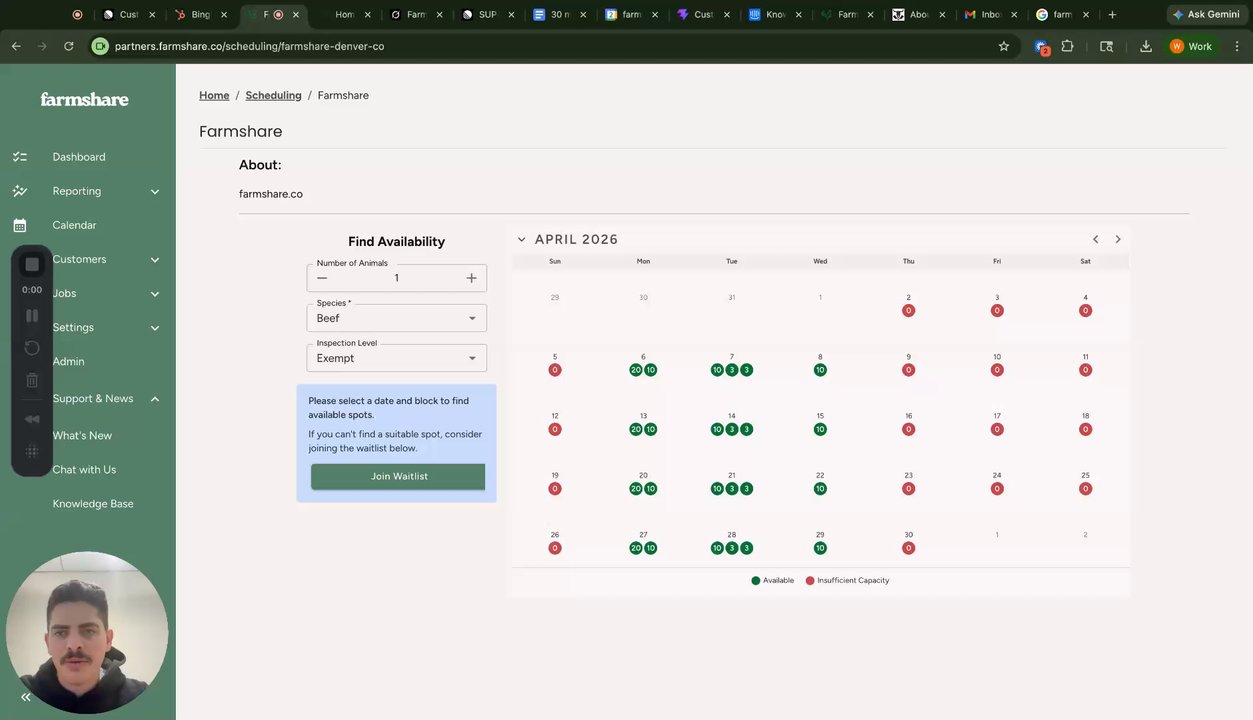Switch to the 30 m document tab
The width and height of the screenshot is (1253, 720).
click(x=561, y=15)
